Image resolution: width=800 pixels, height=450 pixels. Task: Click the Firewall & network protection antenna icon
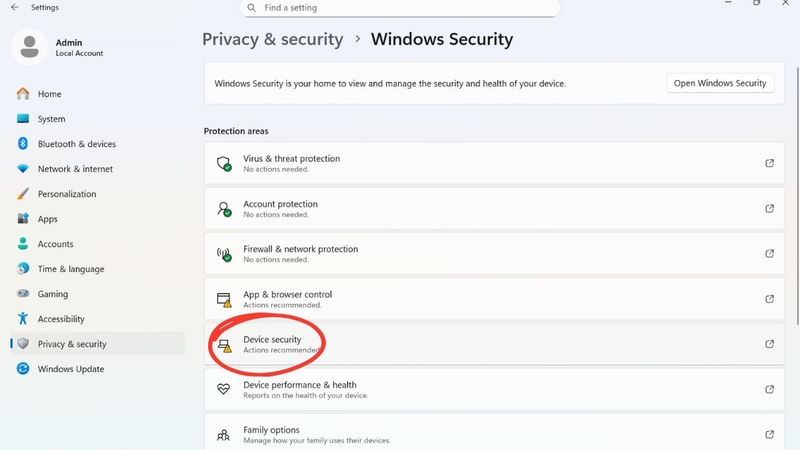click(x=223, y=254)
